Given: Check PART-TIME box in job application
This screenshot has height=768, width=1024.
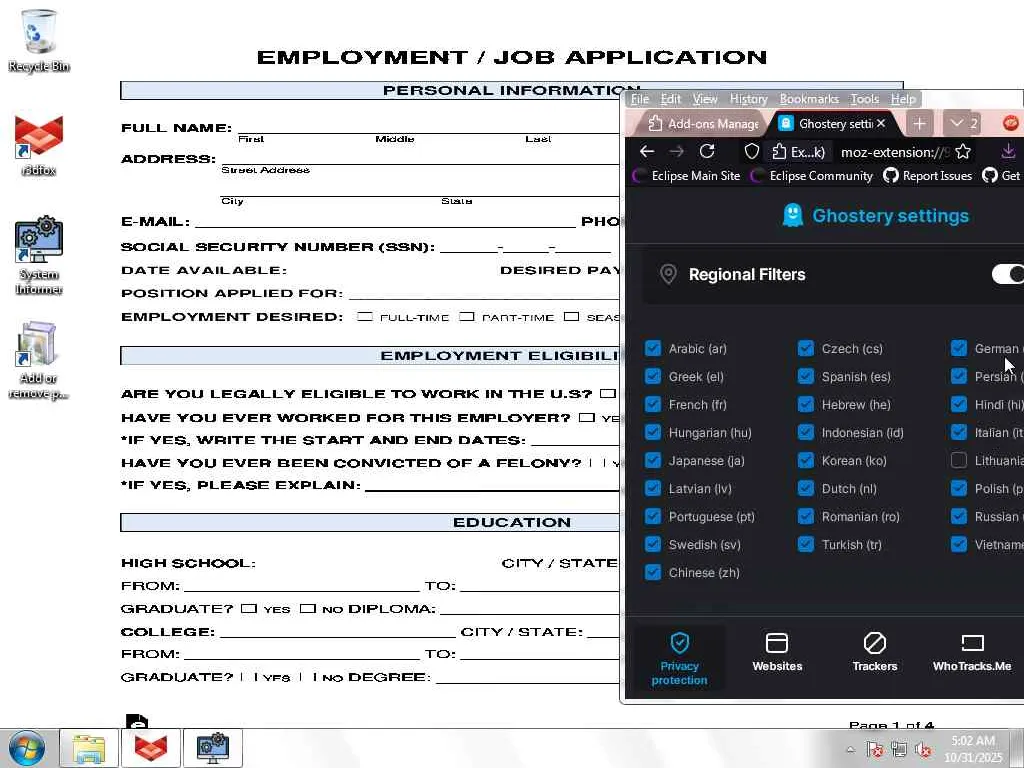Looking at the screenshot, I should (x=466, y=317).
